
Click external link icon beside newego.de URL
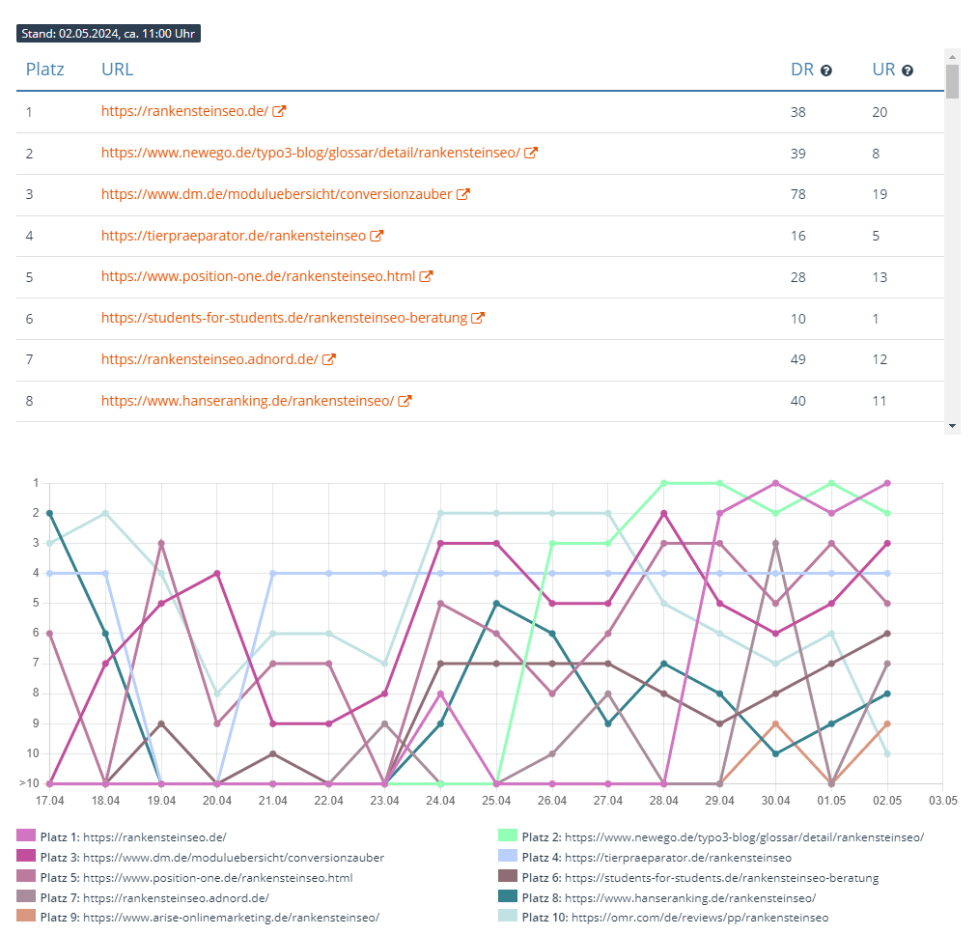(531, 153)
